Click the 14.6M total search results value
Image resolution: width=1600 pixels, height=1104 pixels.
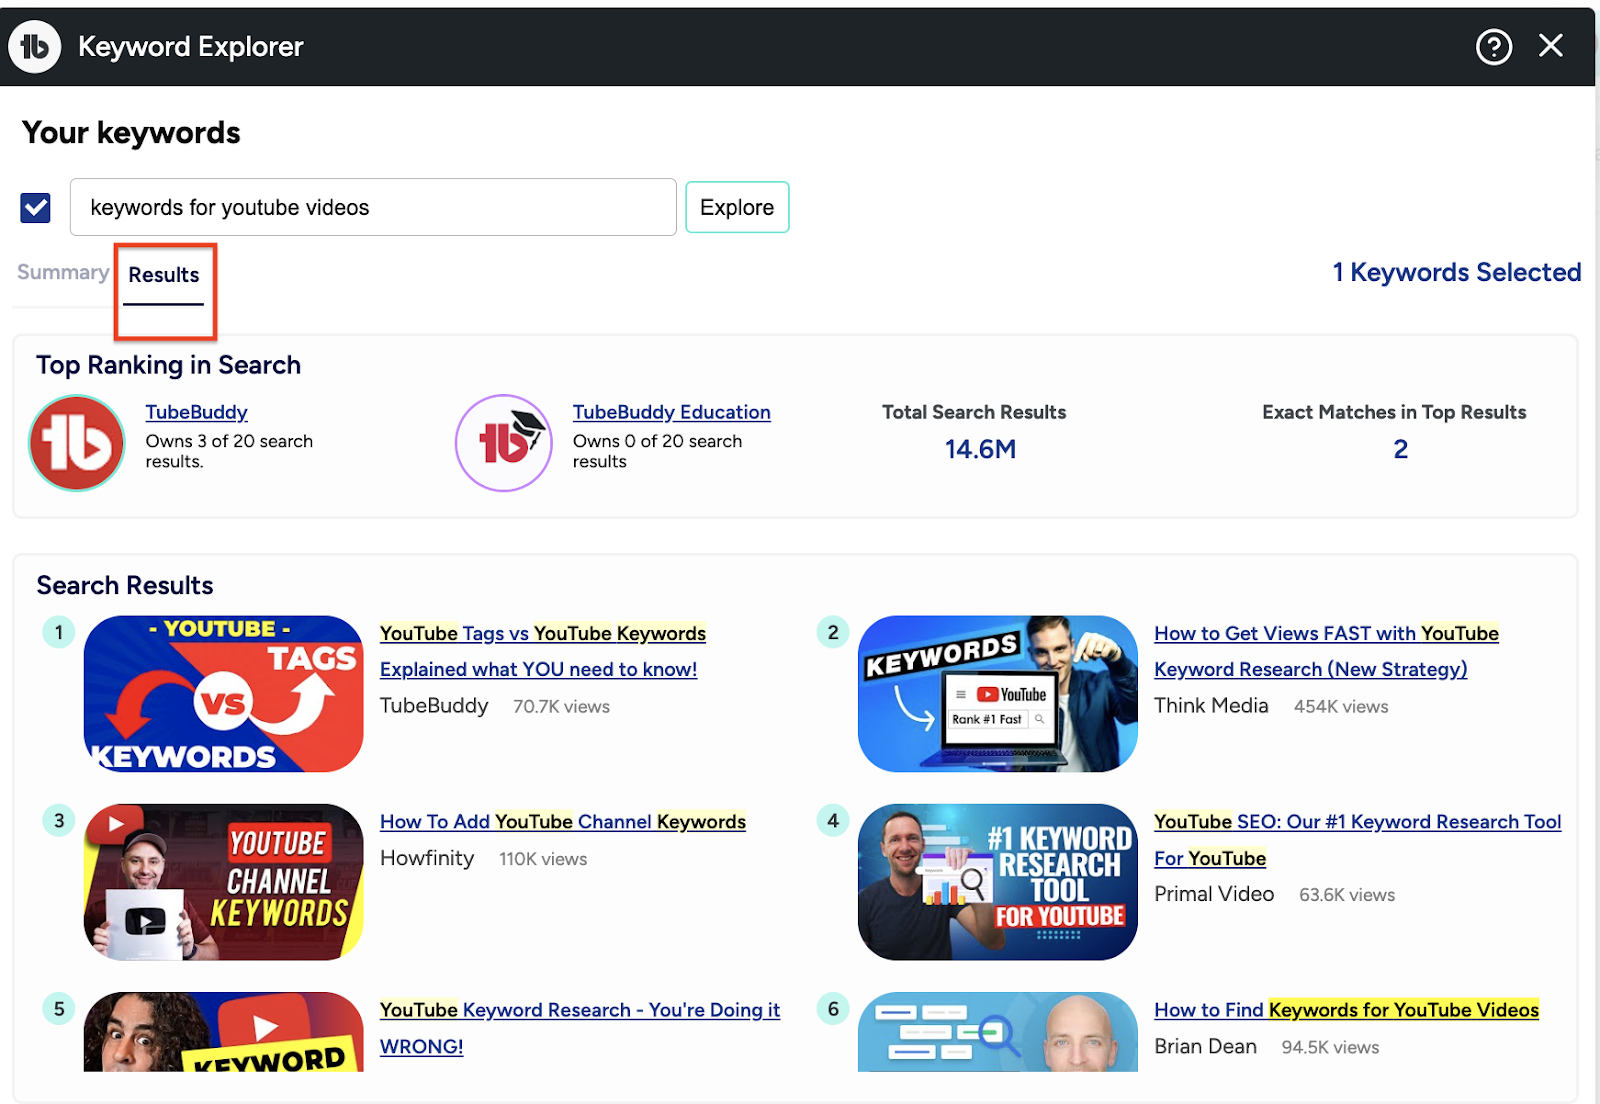[980, 449]
